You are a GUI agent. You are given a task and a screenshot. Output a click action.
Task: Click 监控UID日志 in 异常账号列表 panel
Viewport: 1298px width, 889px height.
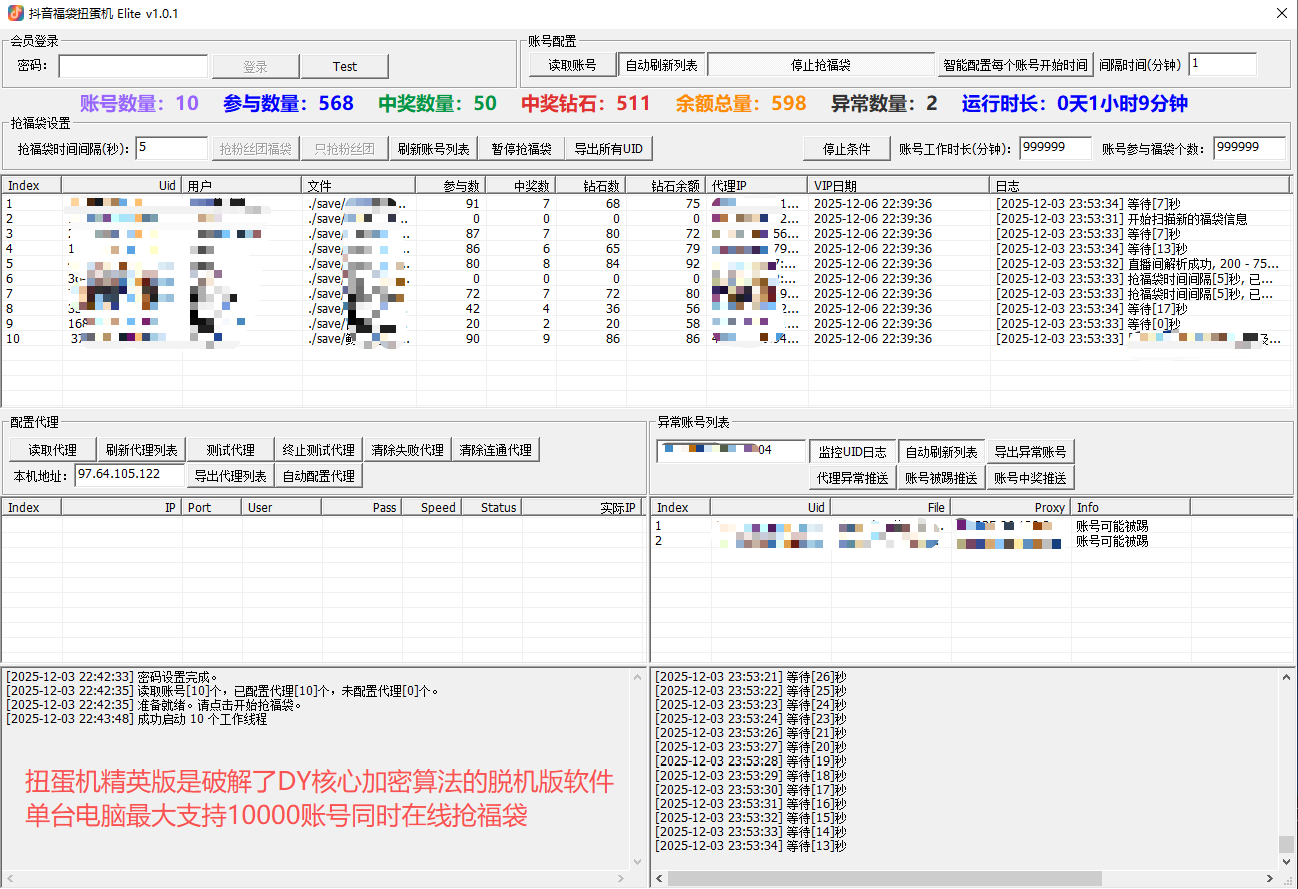(852, 451)
